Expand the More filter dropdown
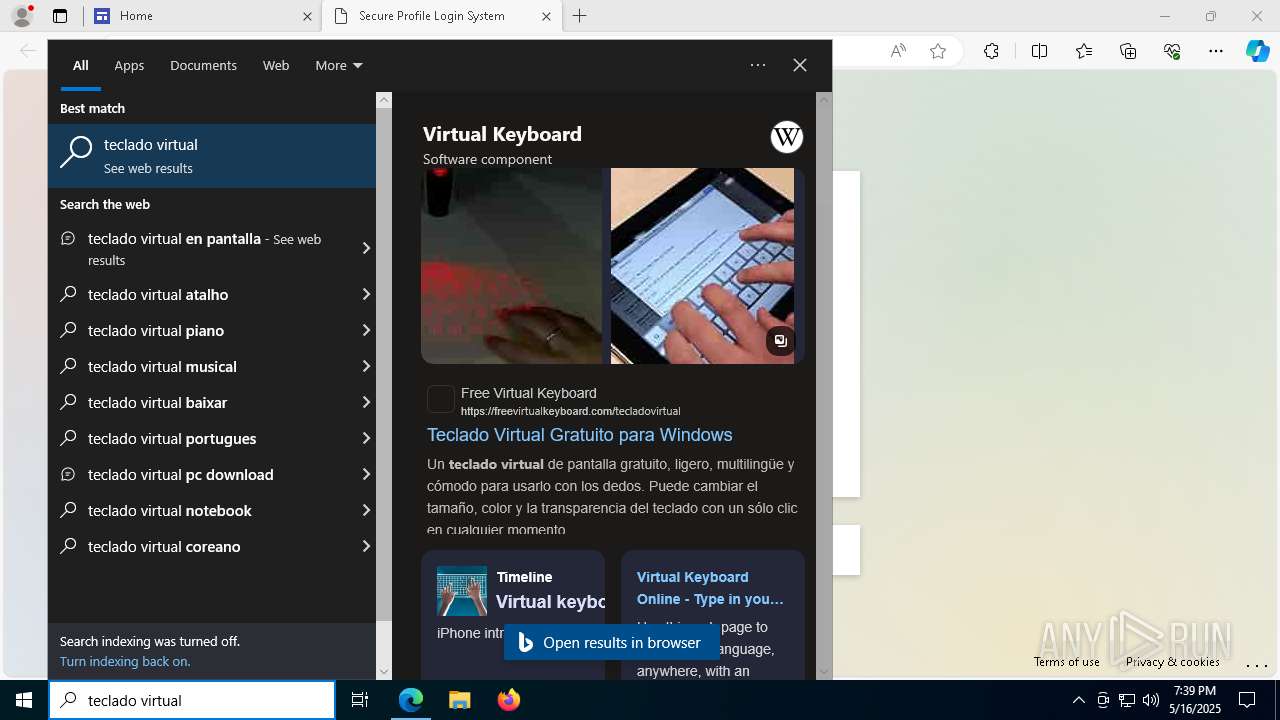 tap(339, 65)
